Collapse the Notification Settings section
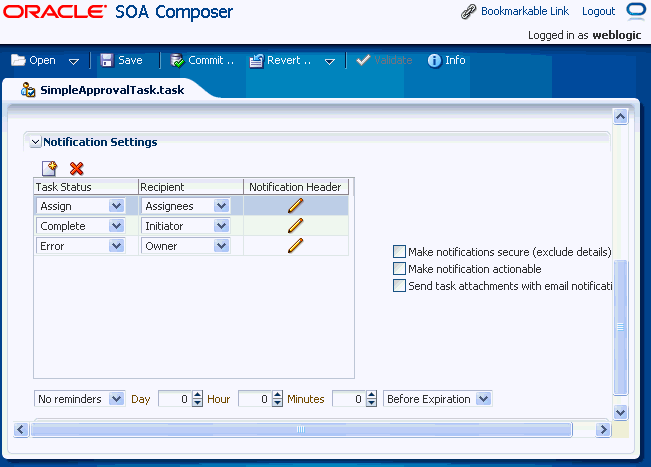The height and width of the screenshot is (467, 651). pyautogui.click(x=36, y=142)
